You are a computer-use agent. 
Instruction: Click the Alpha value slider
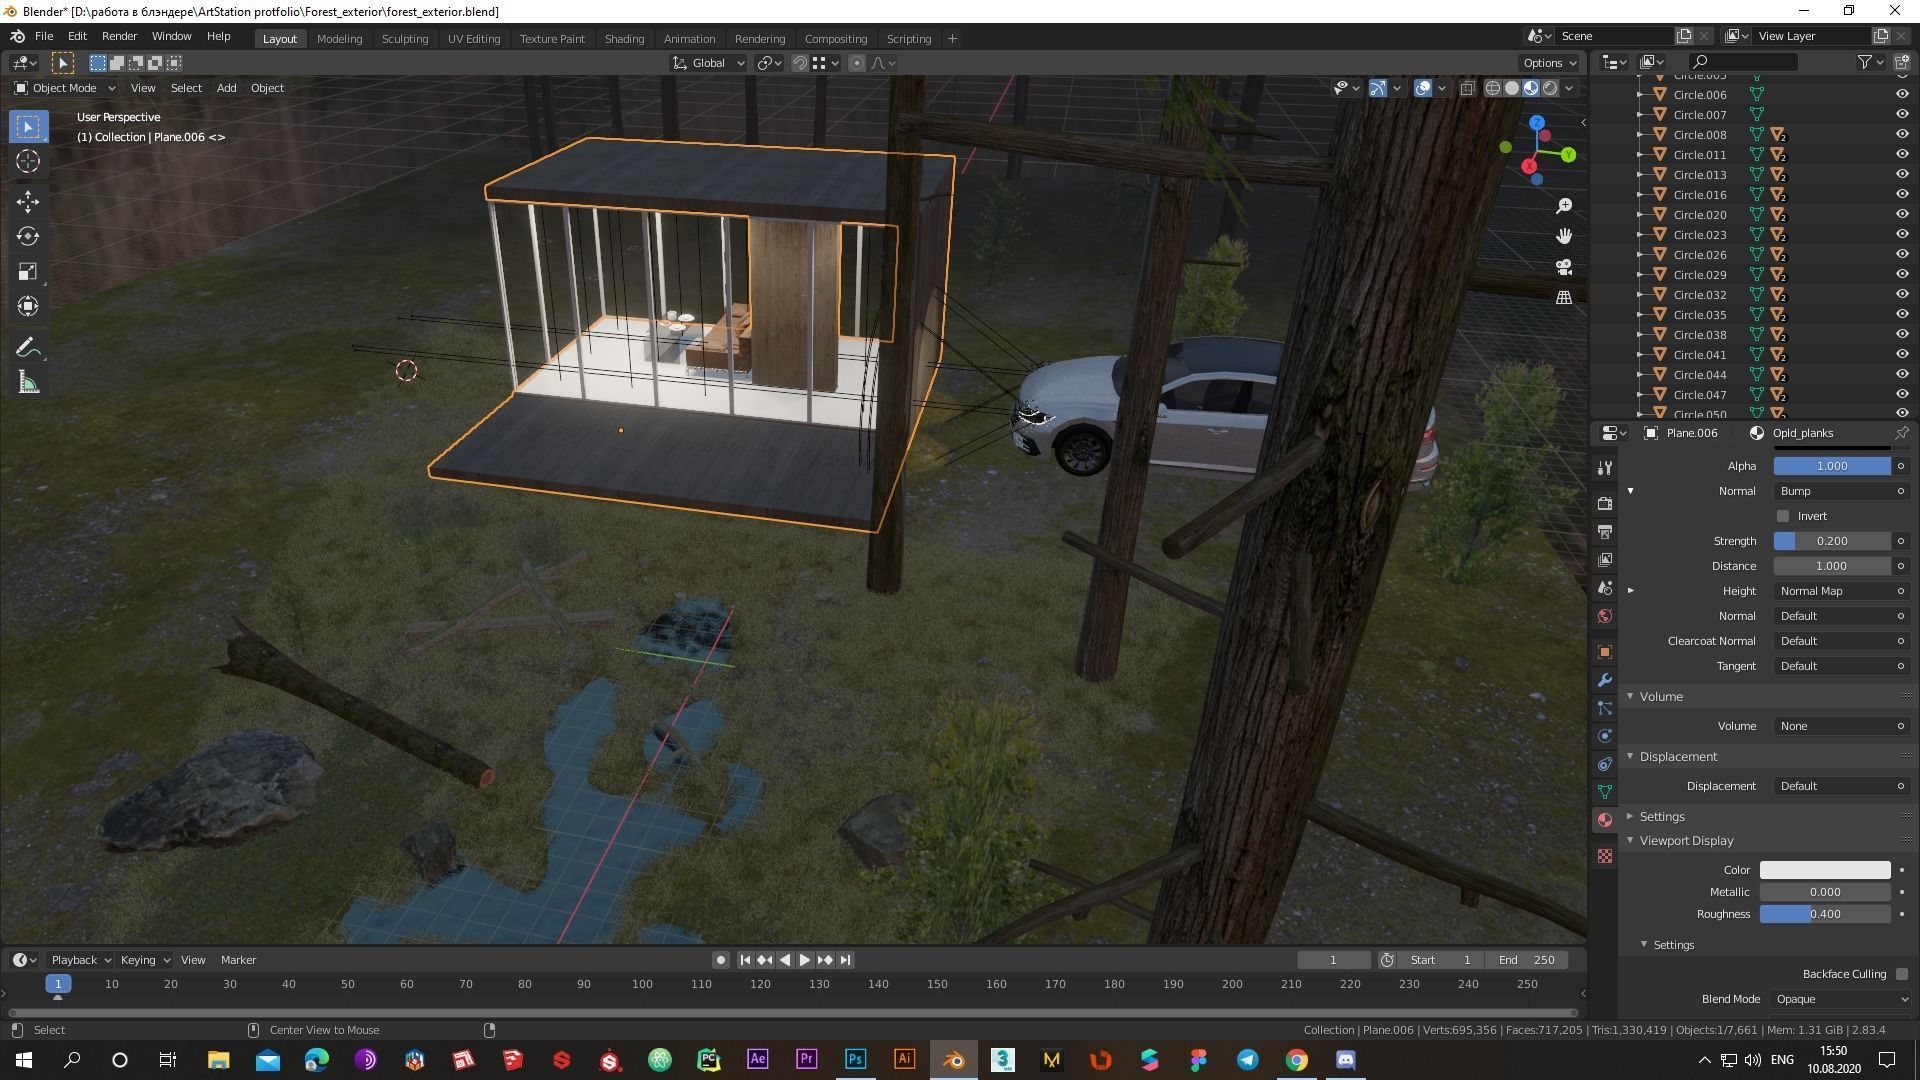(x=1832, y=466)
